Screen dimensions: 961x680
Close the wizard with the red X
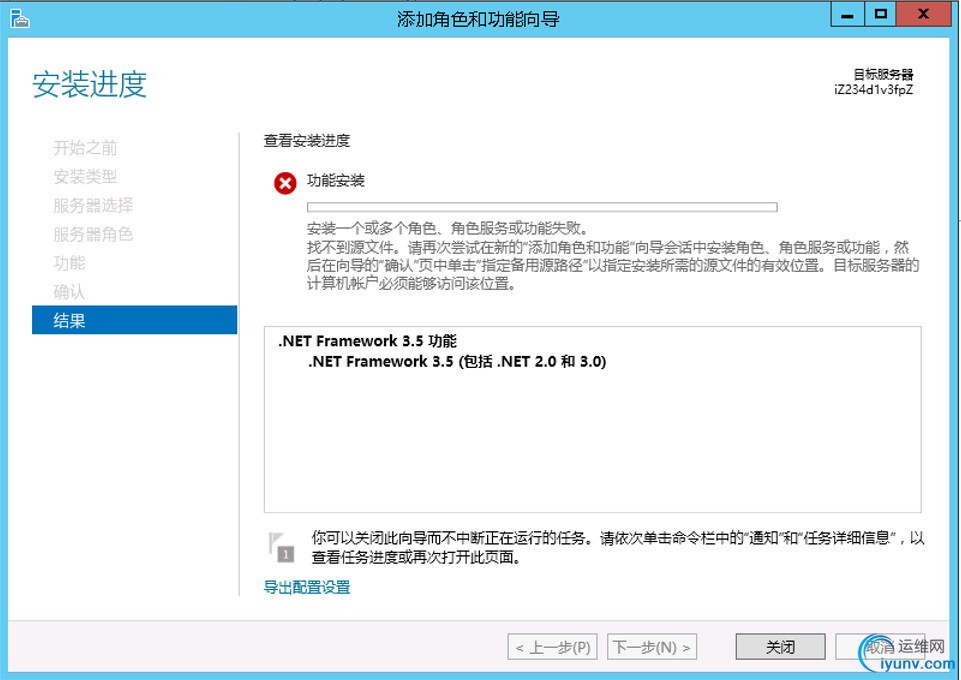[x=924, y=14]
